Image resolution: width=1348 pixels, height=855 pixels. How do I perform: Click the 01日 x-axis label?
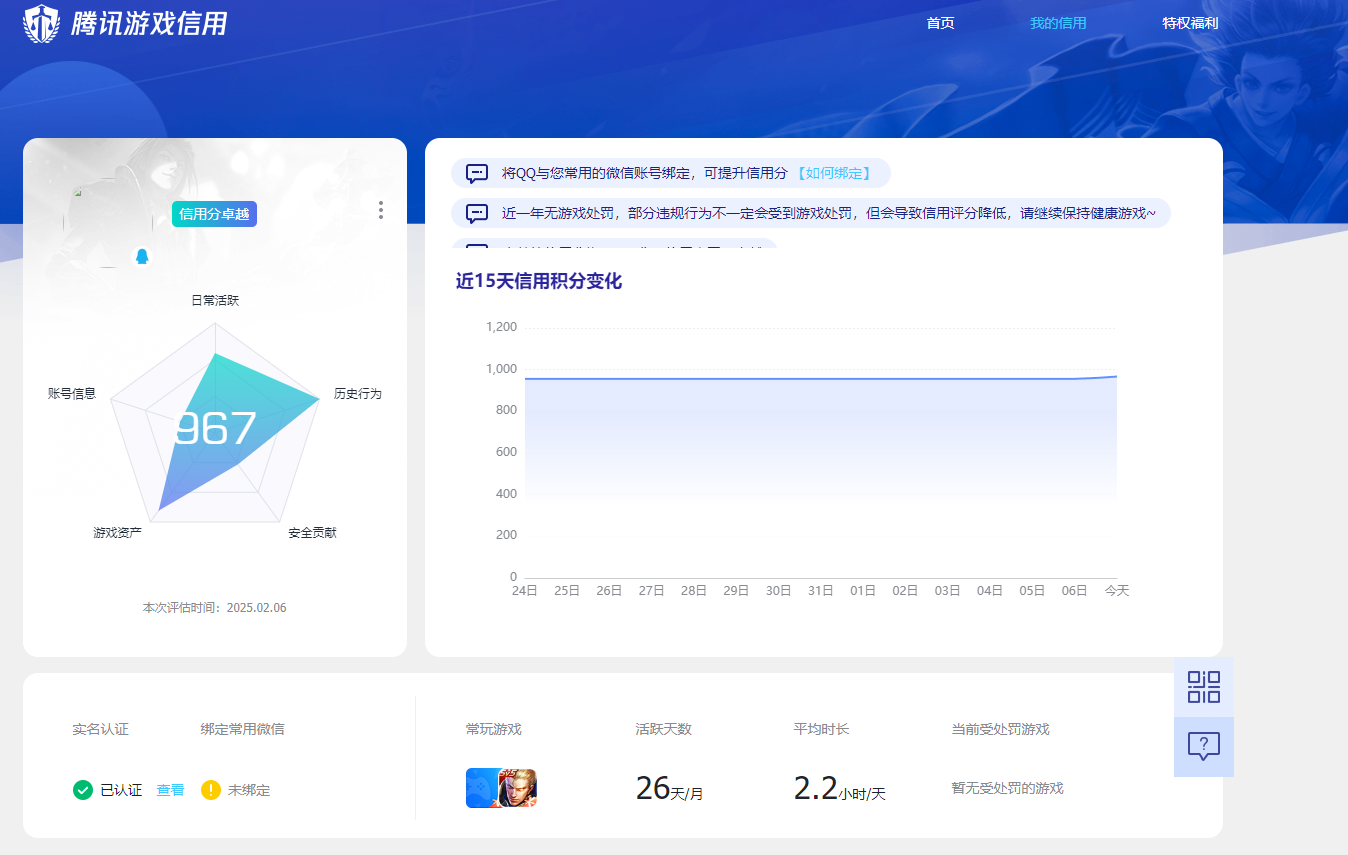click(863, 591)
